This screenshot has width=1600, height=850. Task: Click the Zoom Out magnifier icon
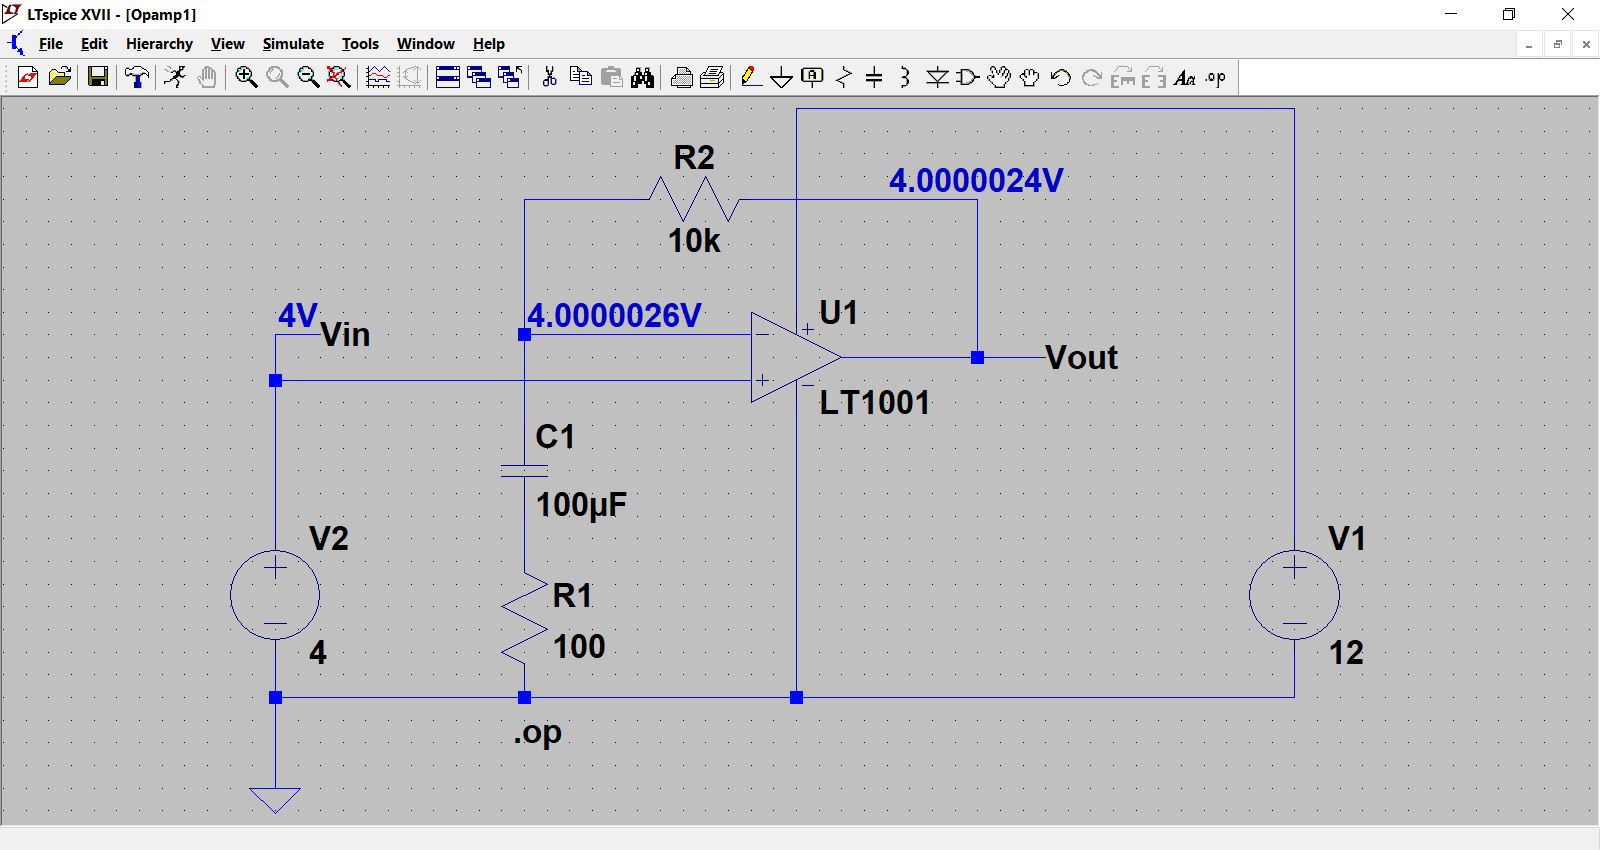click(x=308, y=77)
